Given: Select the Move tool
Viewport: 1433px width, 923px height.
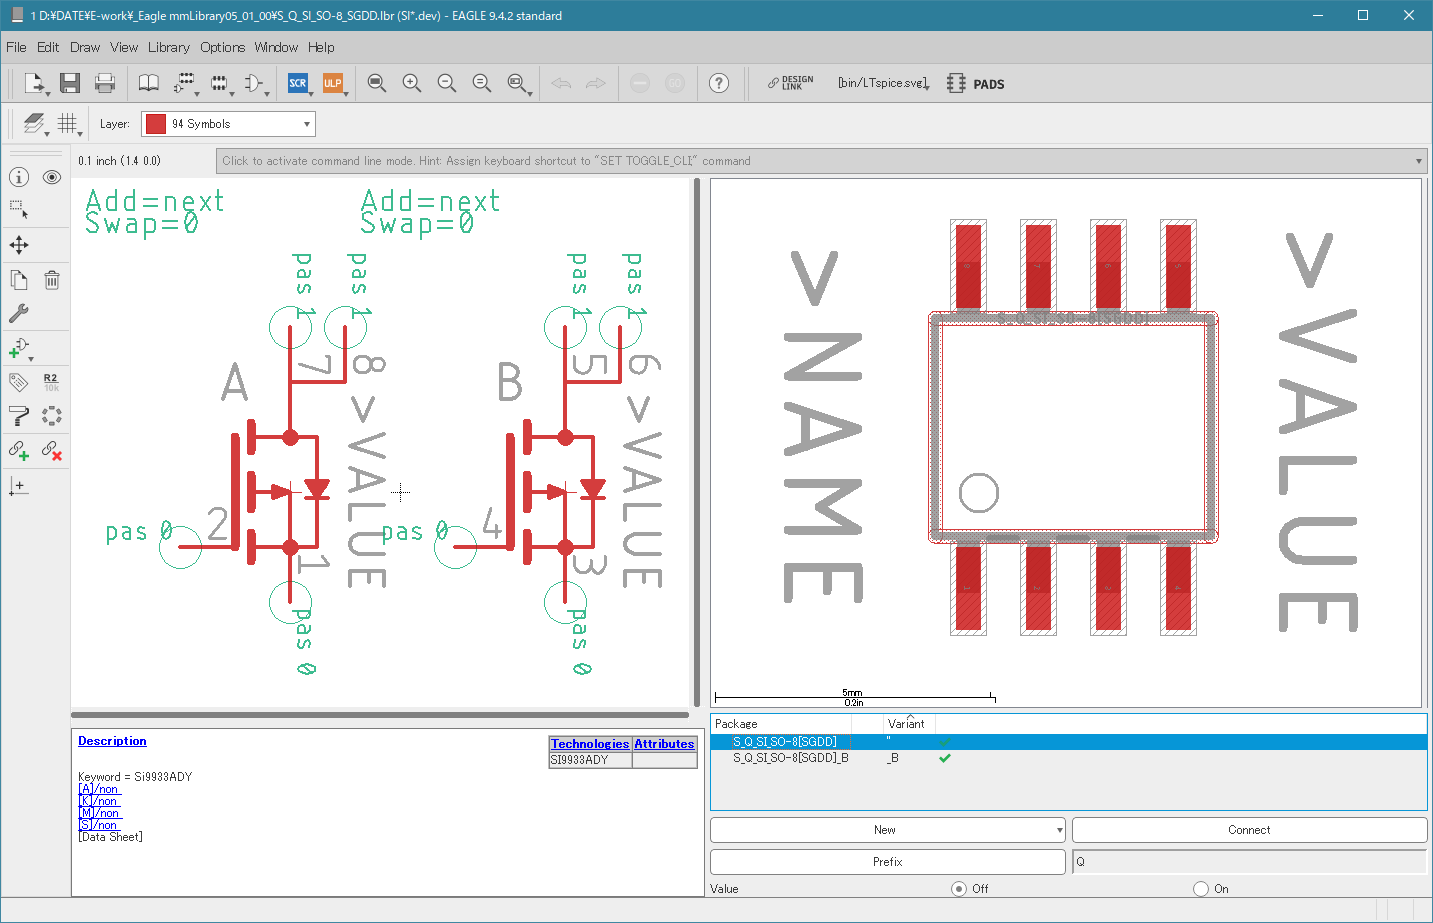Looking at the screenshot, I should 19,245.
